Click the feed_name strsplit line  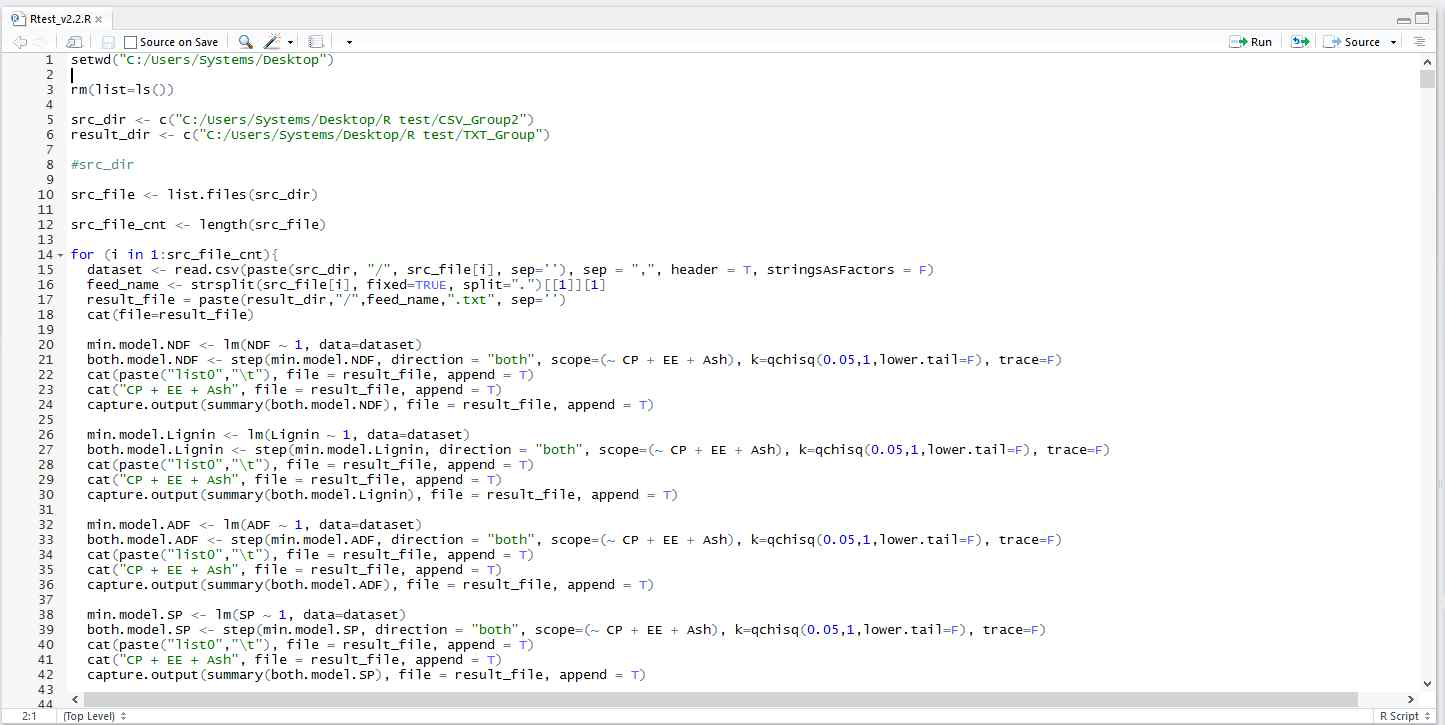pyautogui.click(x=346, y=285)
